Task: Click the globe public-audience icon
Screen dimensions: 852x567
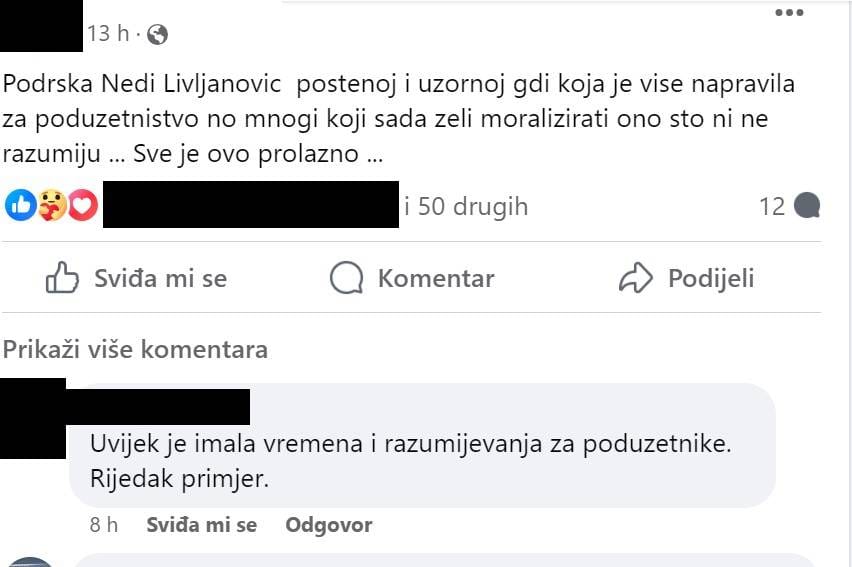Action: [x=157, y=35]
